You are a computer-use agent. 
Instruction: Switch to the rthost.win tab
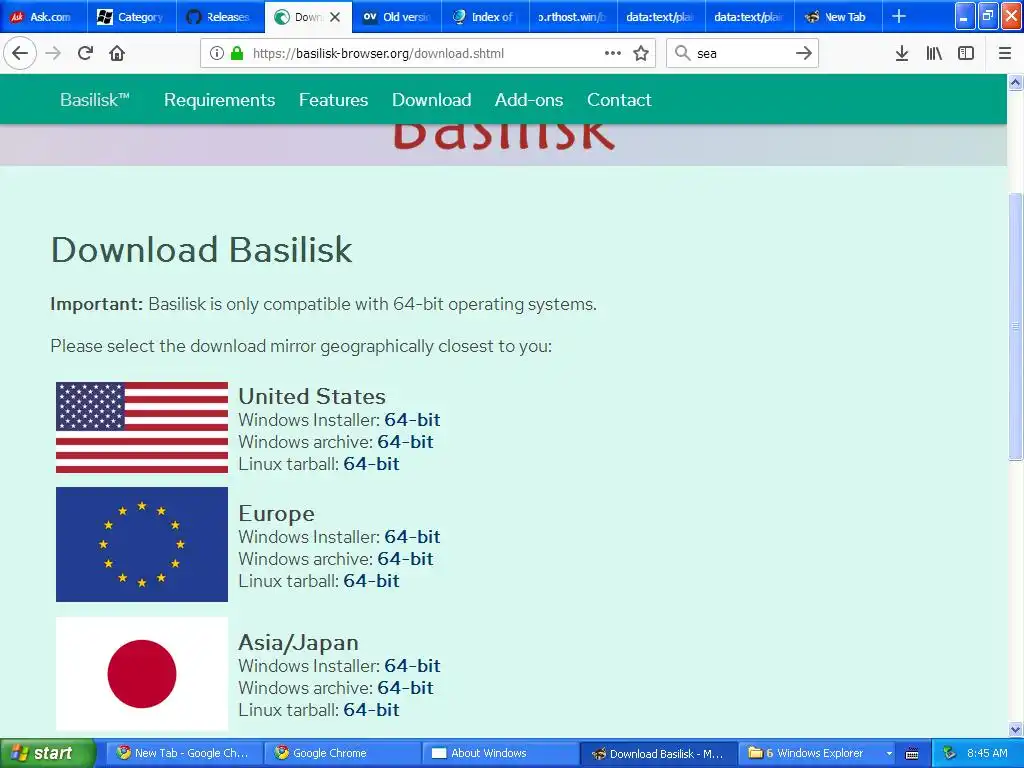pos(573,17)
